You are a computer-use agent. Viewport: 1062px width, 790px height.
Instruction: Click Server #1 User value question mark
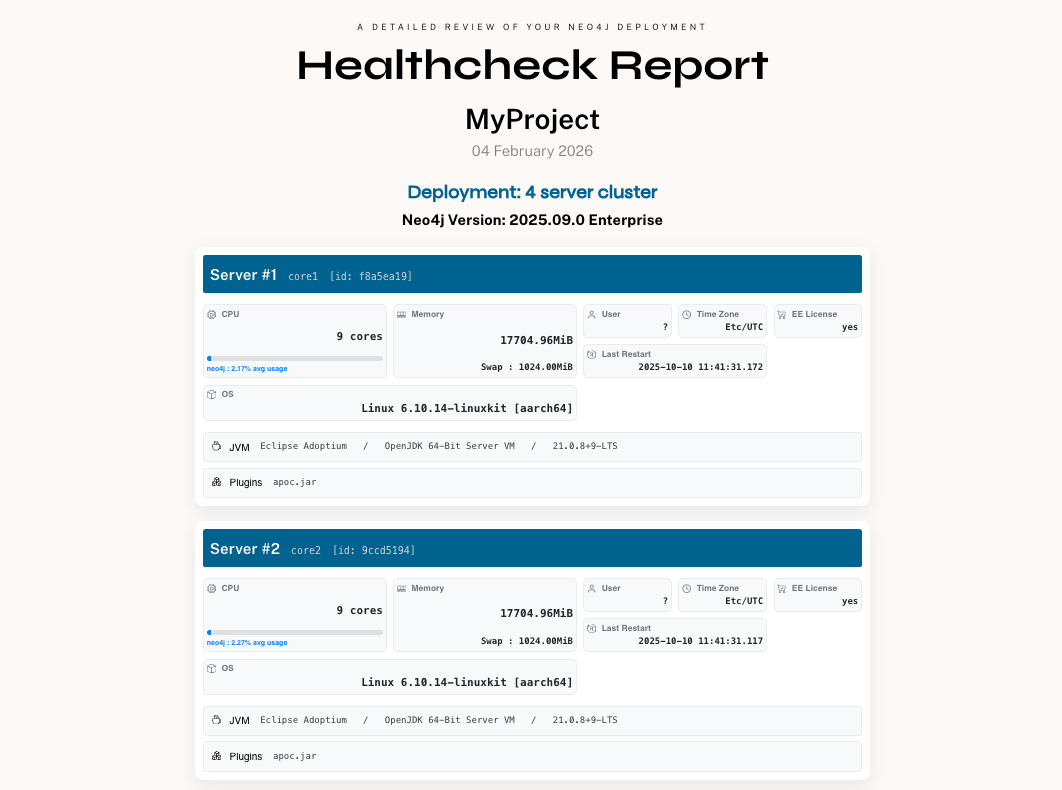665,327
